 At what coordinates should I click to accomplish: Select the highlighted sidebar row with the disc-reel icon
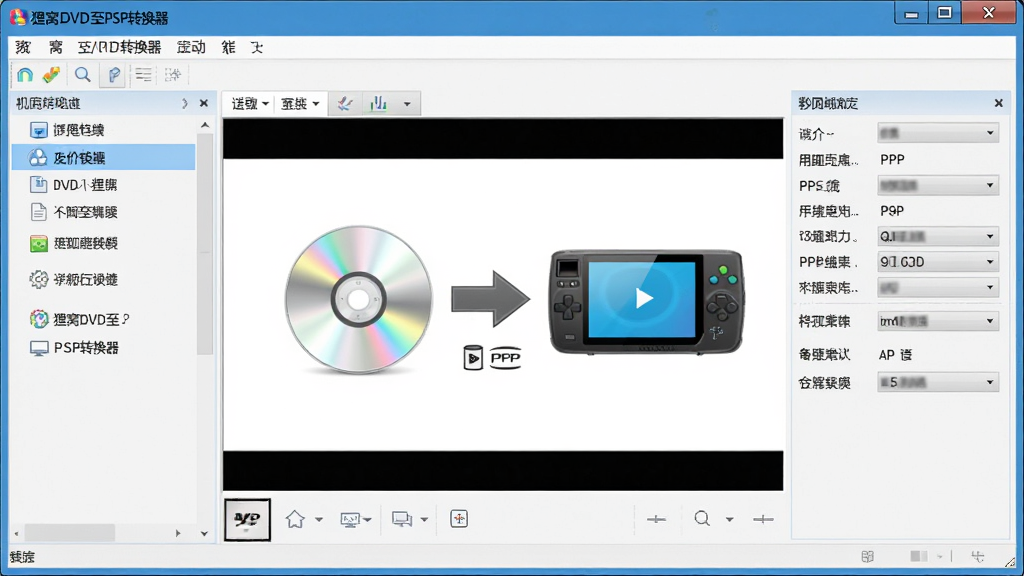pyautogui.click(x=104, y=157)
